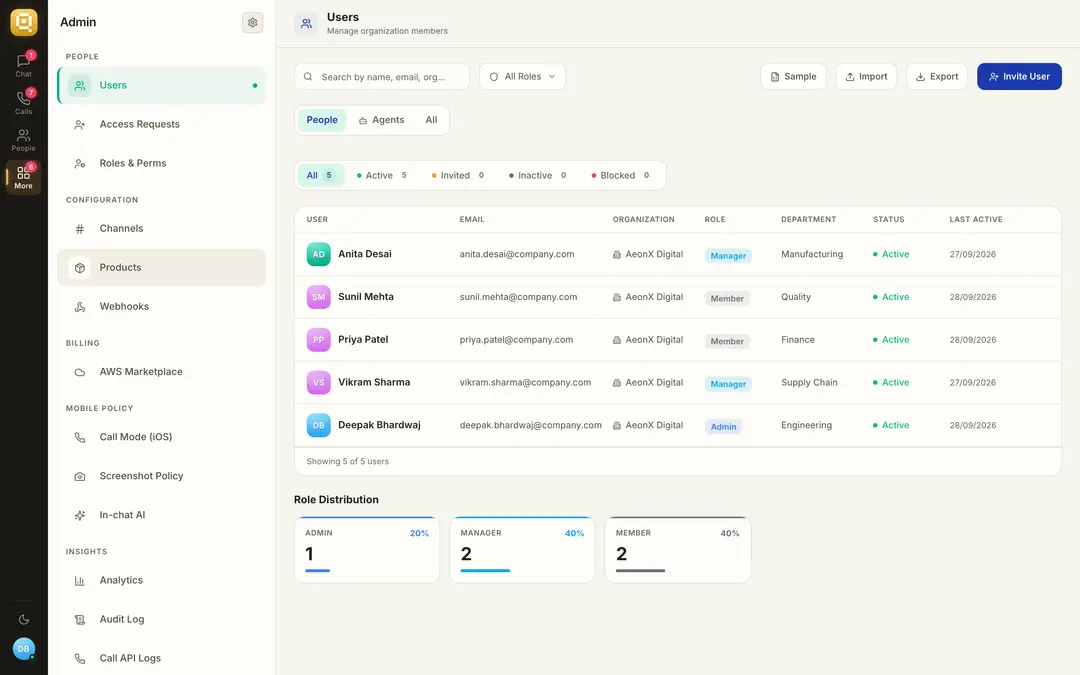Open the Admin role card
This screenshot has height=675, width=1080.
click(x=367, y=550)
